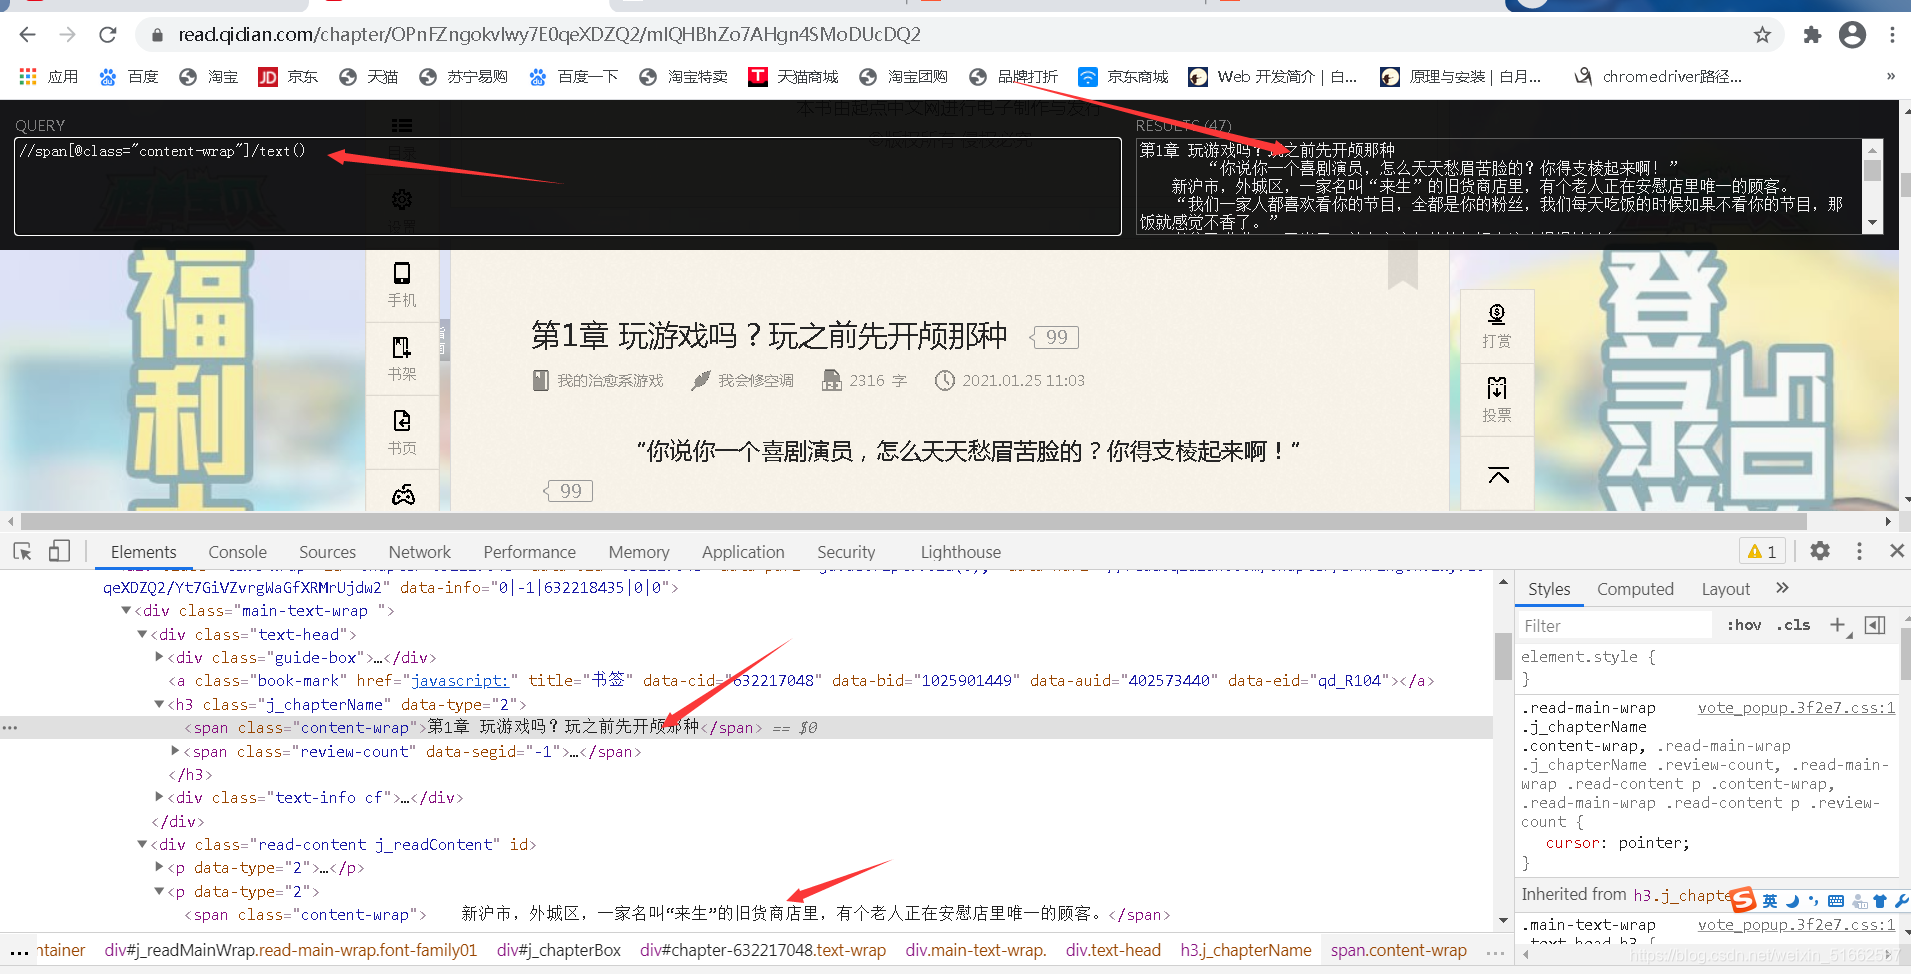Switch to the Memory tab
Viewport: 1911px width, 974px height.
tap(639, 552)
